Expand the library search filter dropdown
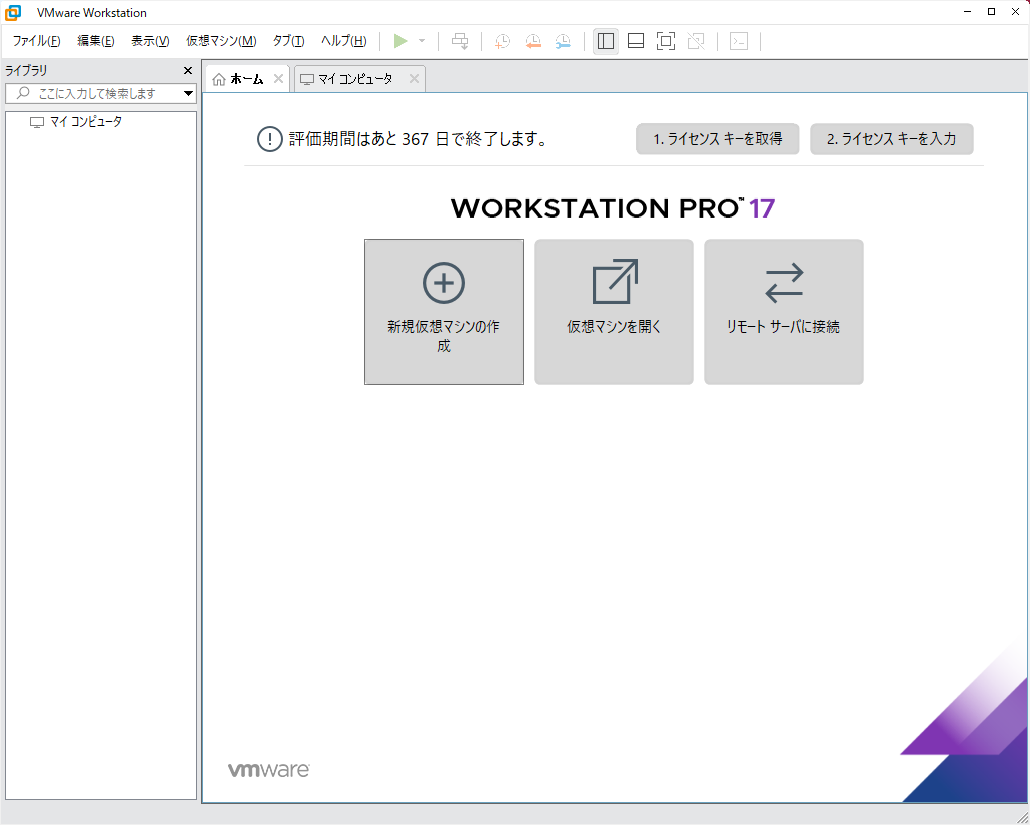 [x=189, y=93]
